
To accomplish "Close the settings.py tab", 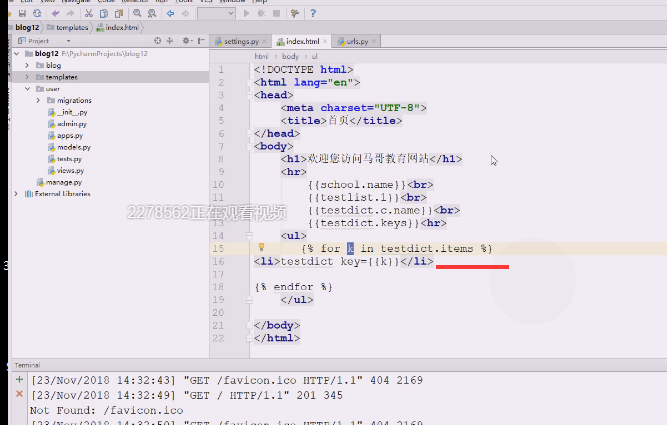I will (x=265, y=41).
